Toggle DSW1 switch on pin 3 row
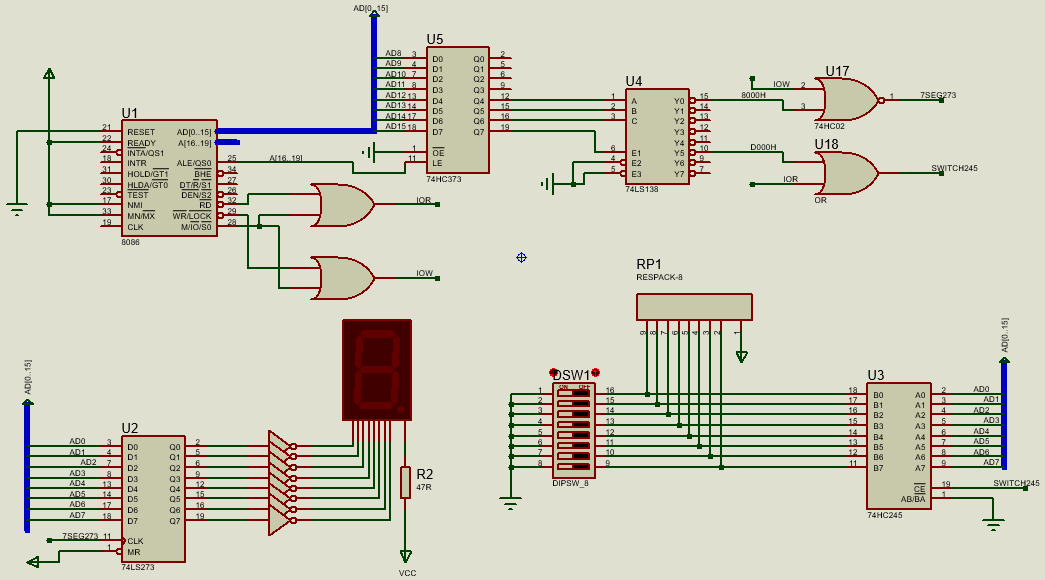Image resolution: width=1045 pixels, height=580 pixels. pyautogui.click(x=574, y=414)
